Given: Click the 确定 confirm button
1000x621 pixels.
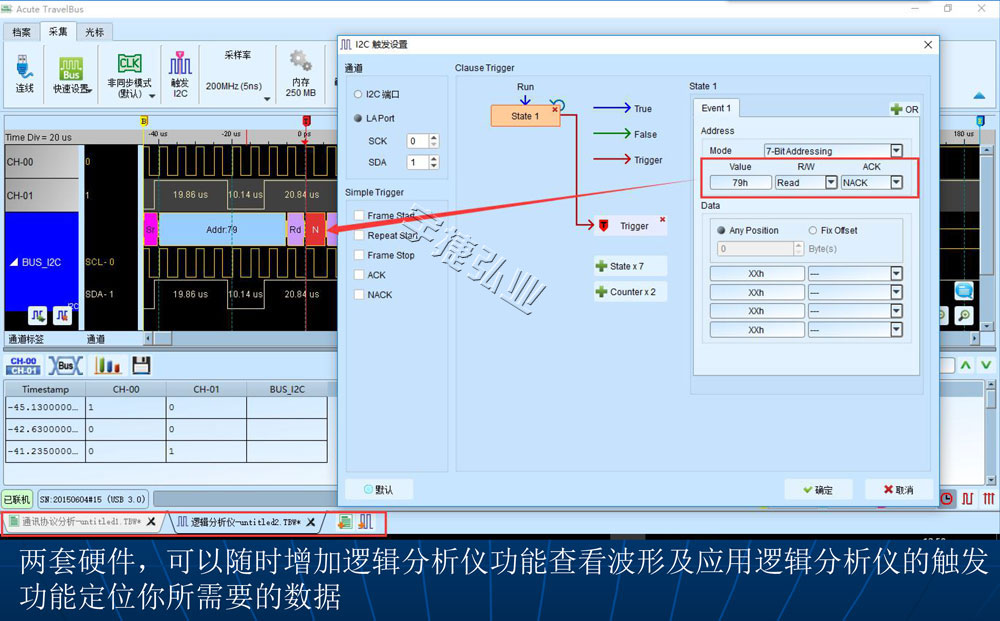Looking at the screenshot, I should [x=817, y=490].
